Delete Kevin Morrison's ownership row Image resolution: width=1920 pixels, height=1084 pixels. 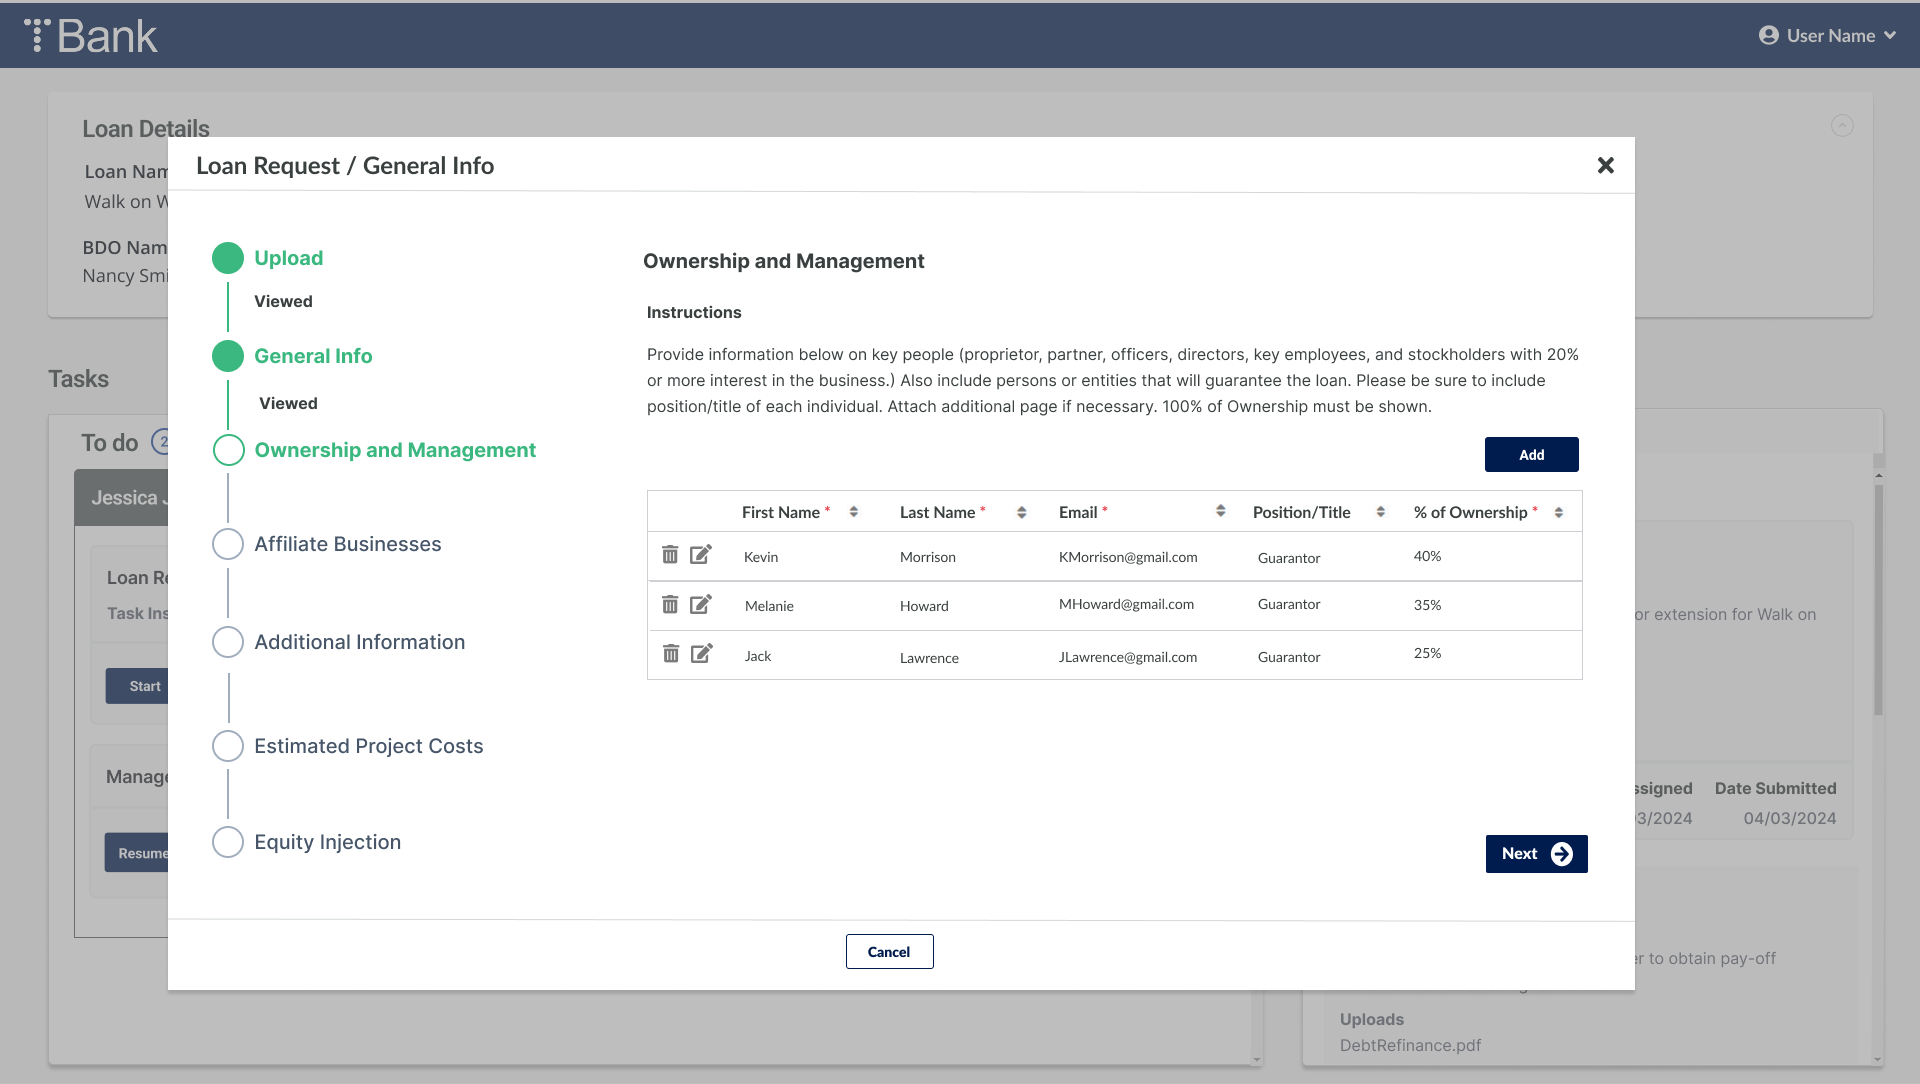tap(670, 554)
